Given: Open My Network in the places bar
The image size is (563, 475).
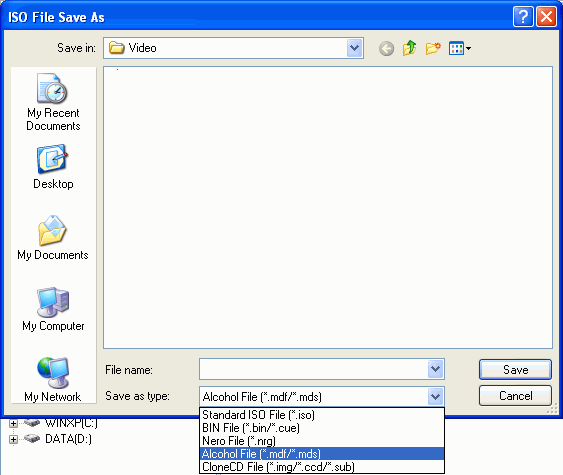Looking at the screenshot, I should [53, 379].
